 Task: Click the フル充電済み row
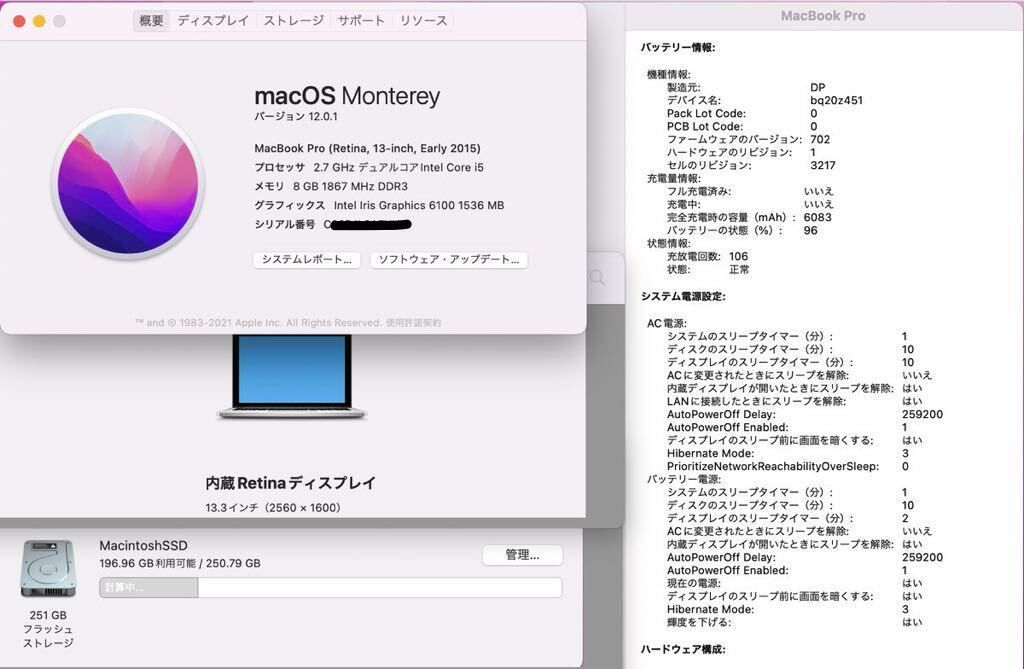(750, 191)
